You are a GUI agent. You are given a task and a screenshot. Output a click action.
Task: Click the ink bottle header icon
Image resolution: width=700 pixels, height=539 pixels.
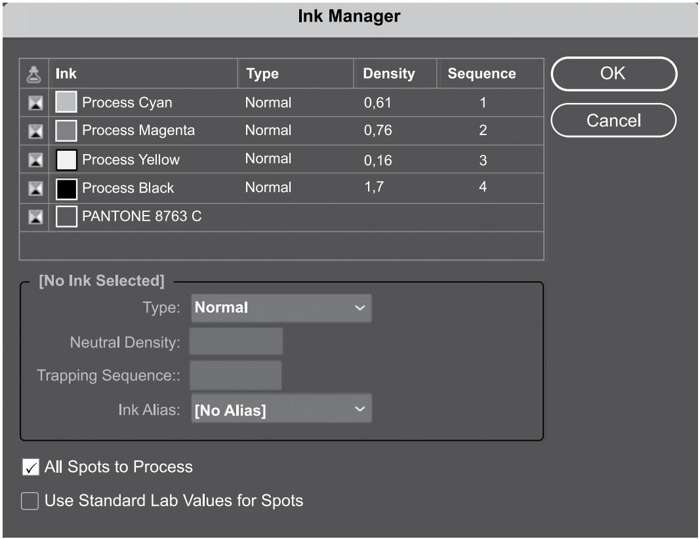(x=35, y=73)
